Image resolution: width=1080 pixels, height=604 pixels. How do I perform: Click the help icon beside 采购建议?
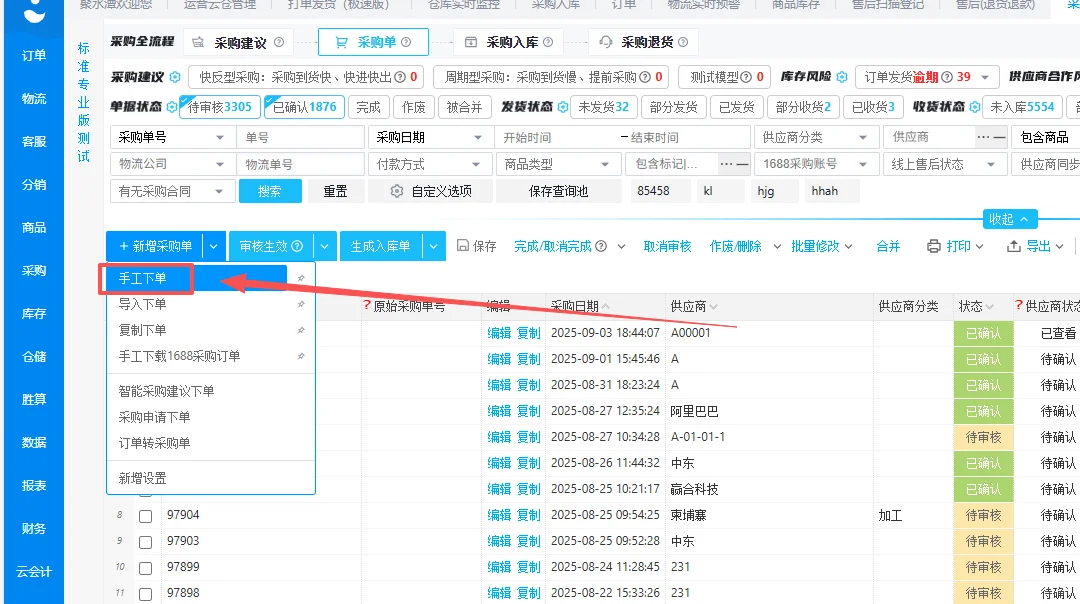coord(279,42)
